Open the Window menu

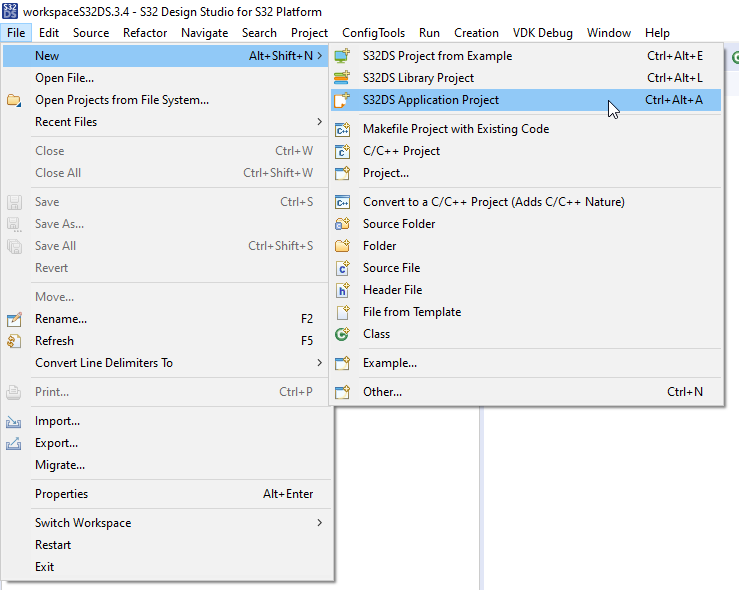(608, 33)
